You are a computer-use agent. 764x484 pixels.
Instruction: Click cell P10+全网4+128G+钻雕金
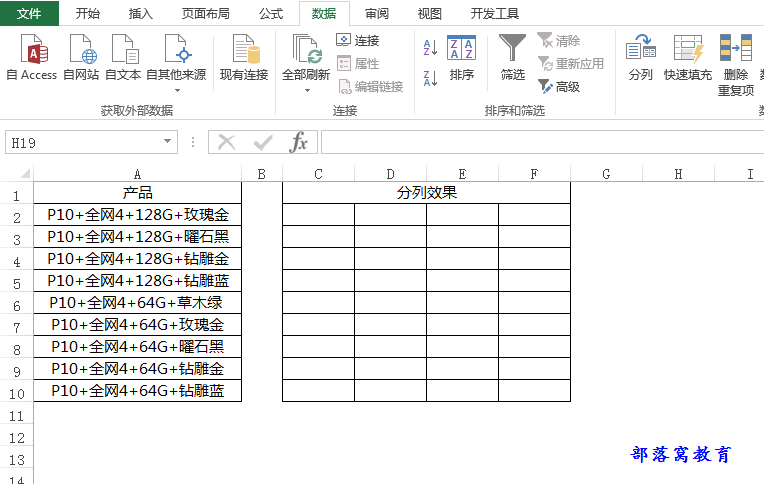click(137, 259)
